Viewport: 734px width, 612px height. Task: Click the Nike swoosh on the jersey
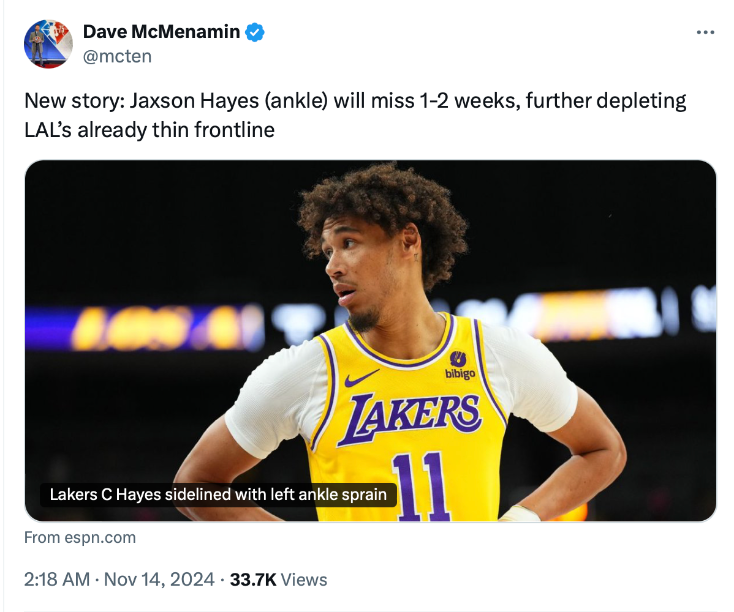[361, 378]
